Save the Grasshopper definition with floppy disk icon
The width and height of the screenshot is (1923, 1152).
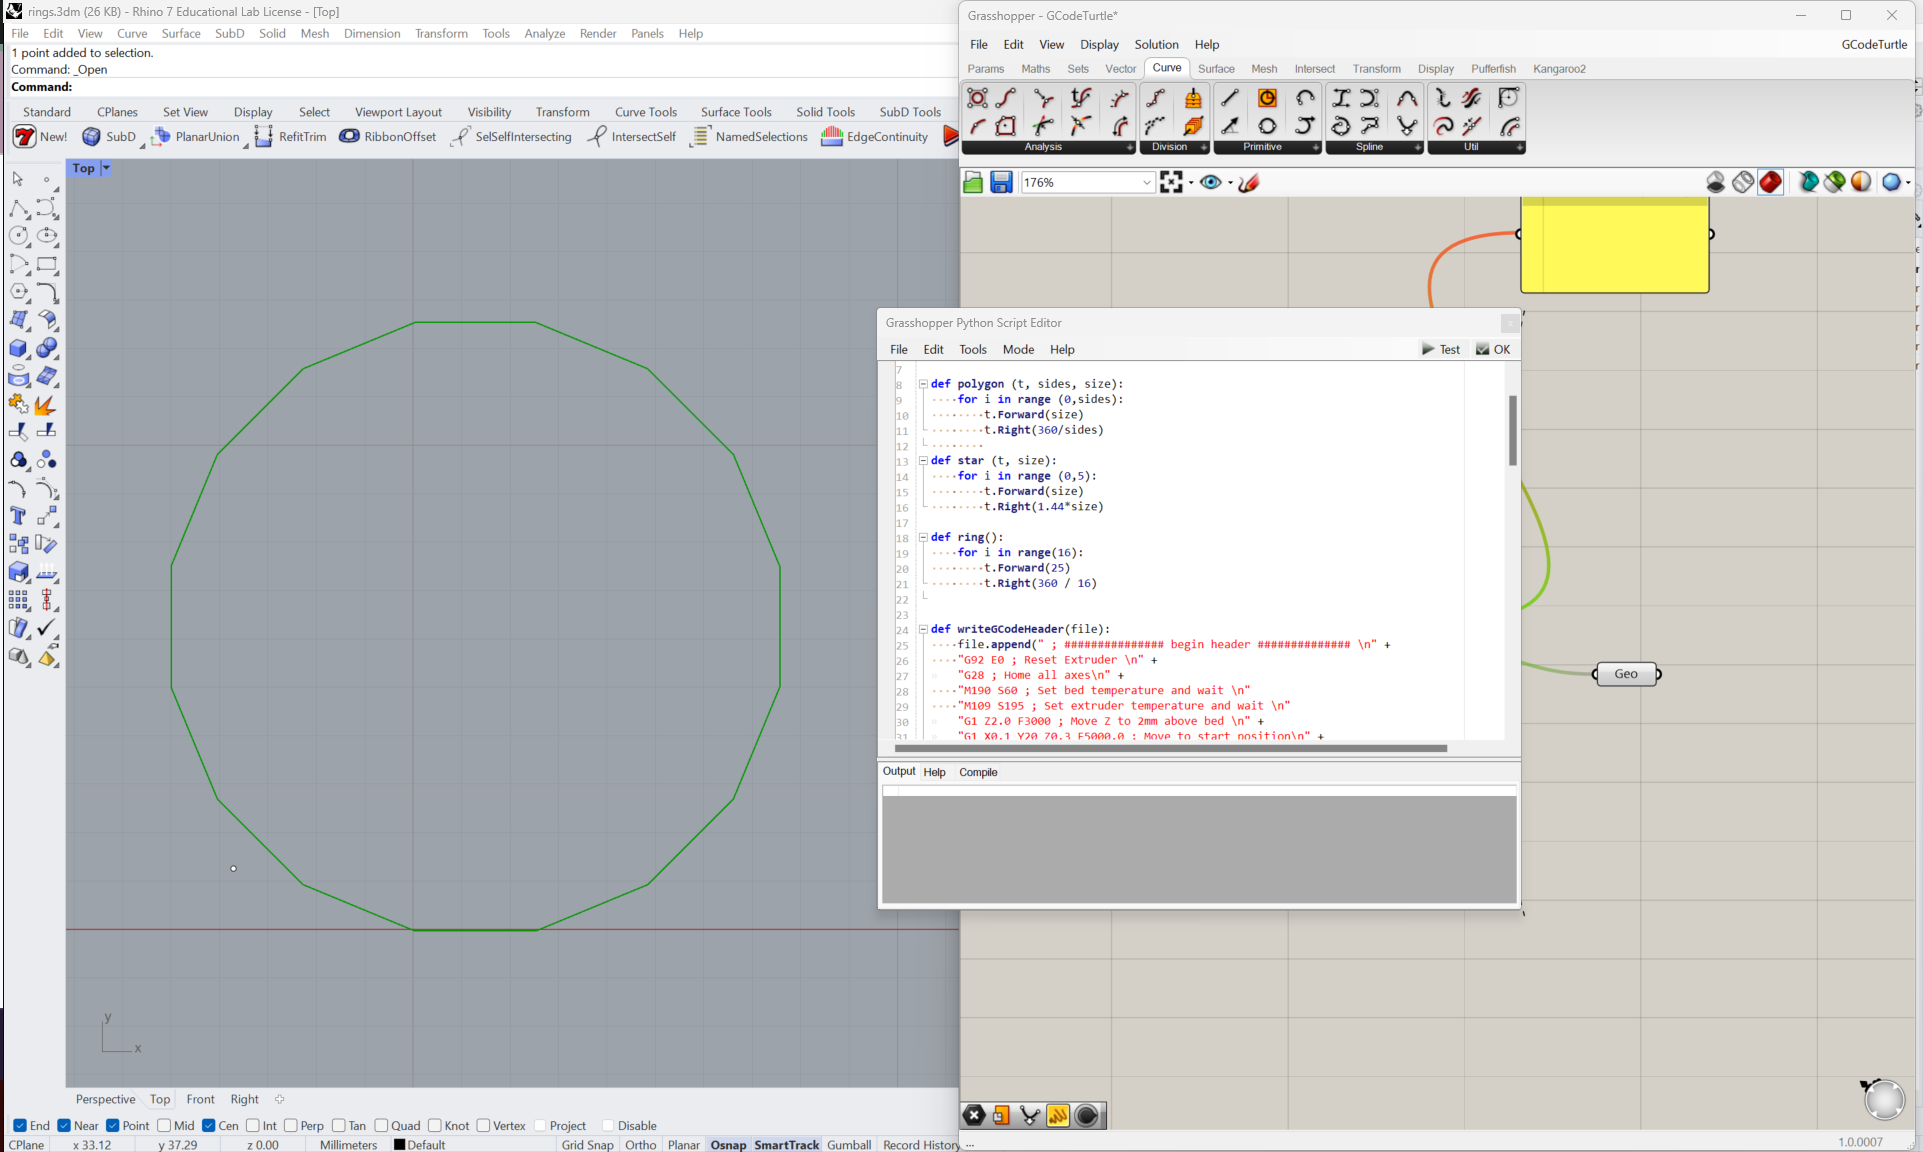pyautogui.click(x=1000, y=182)
